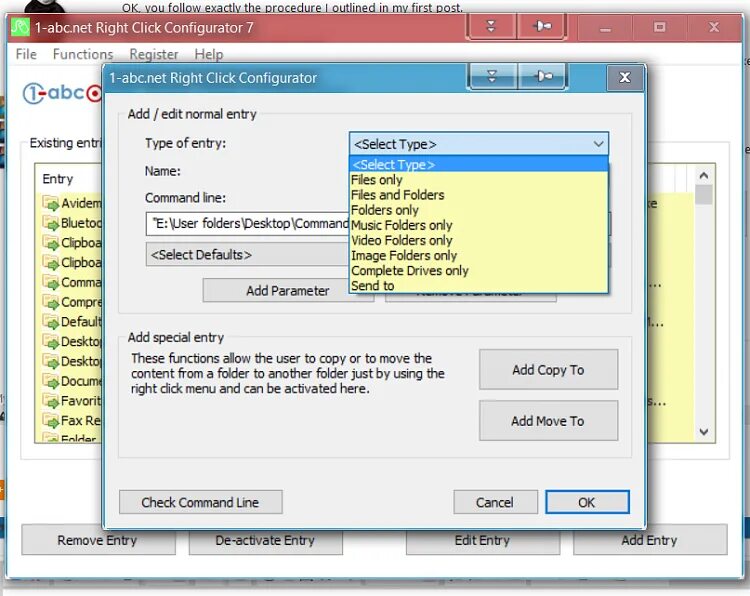Viewport: 750px width, 596px height.
Task: Click Remove Entry in main window
Action: (x=98, y=540)
